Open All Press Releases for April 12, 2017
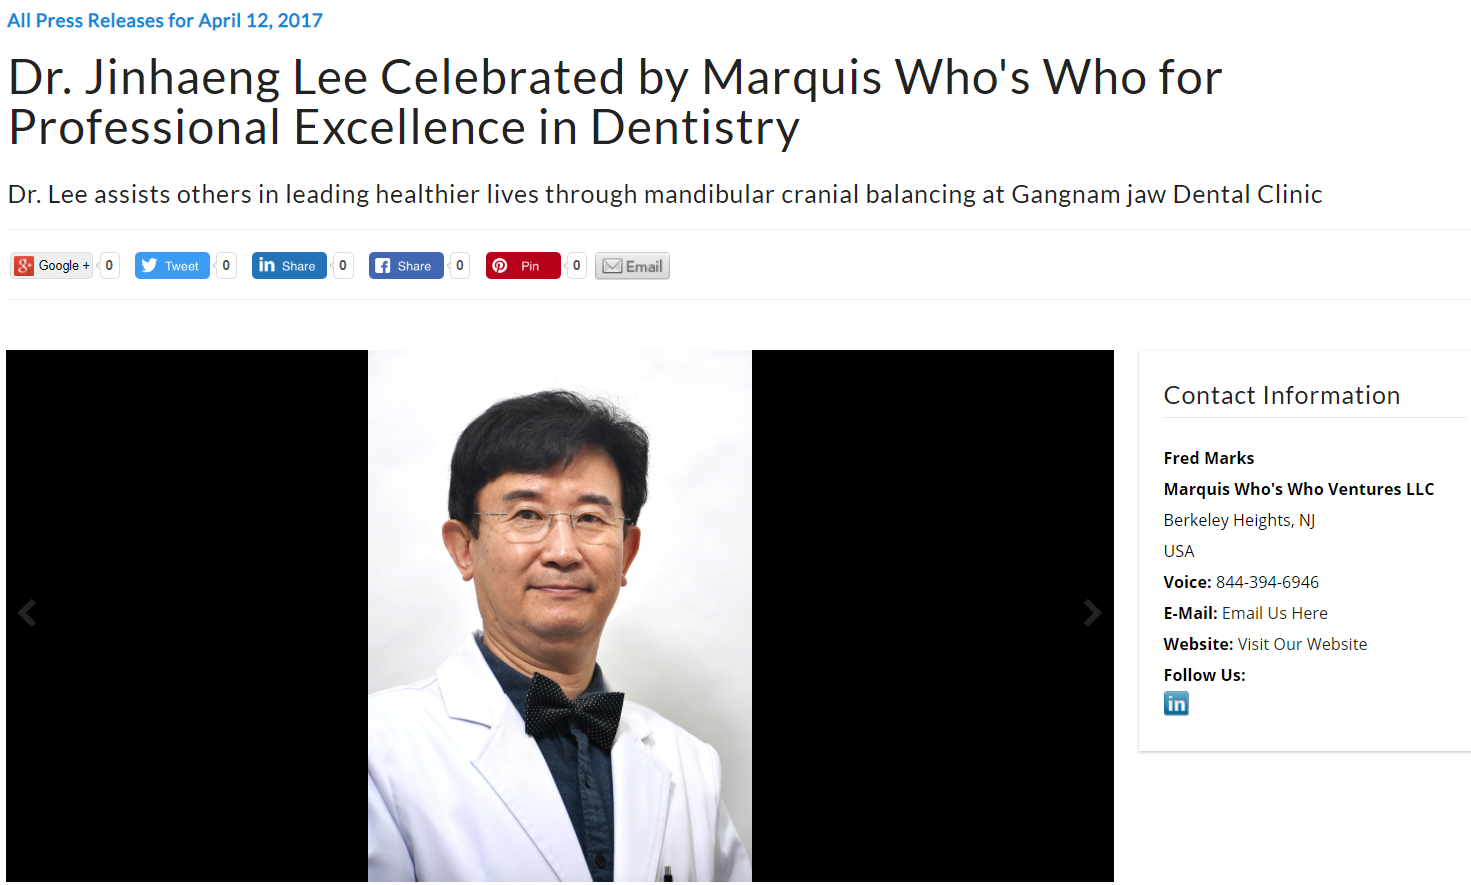The height and width of the screenshot is (885, 1471). click(x=165, y=20)
